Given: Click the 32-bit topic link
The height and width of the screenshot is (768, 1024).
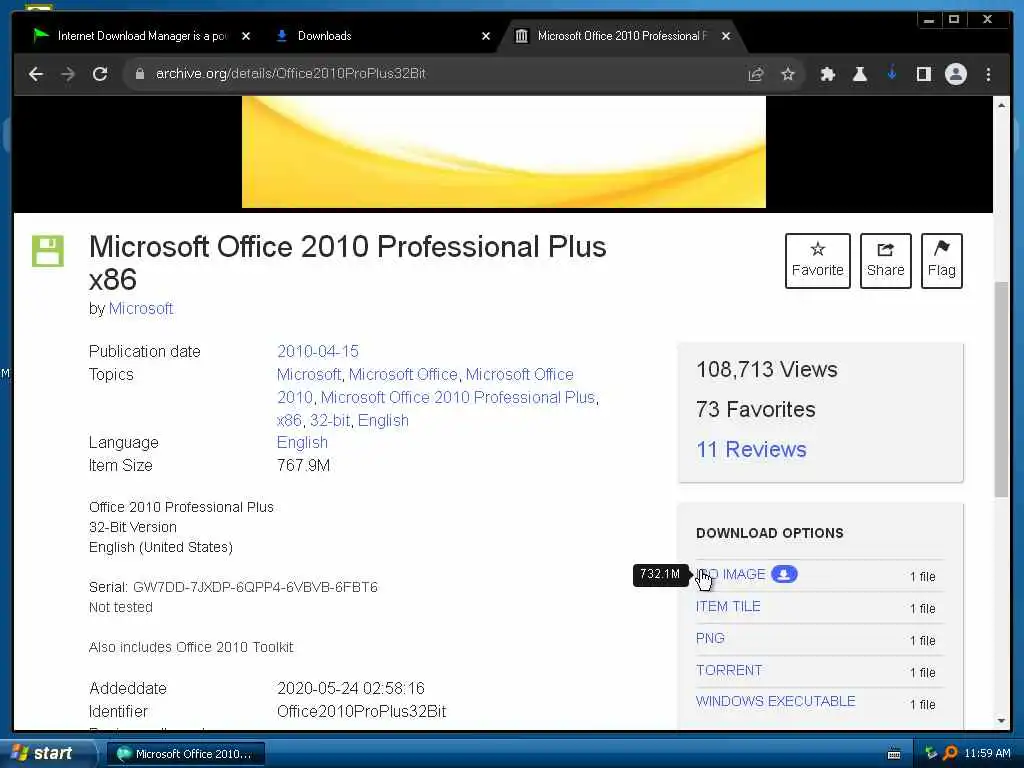Looking at the screenshot, I should coord(330,420).
